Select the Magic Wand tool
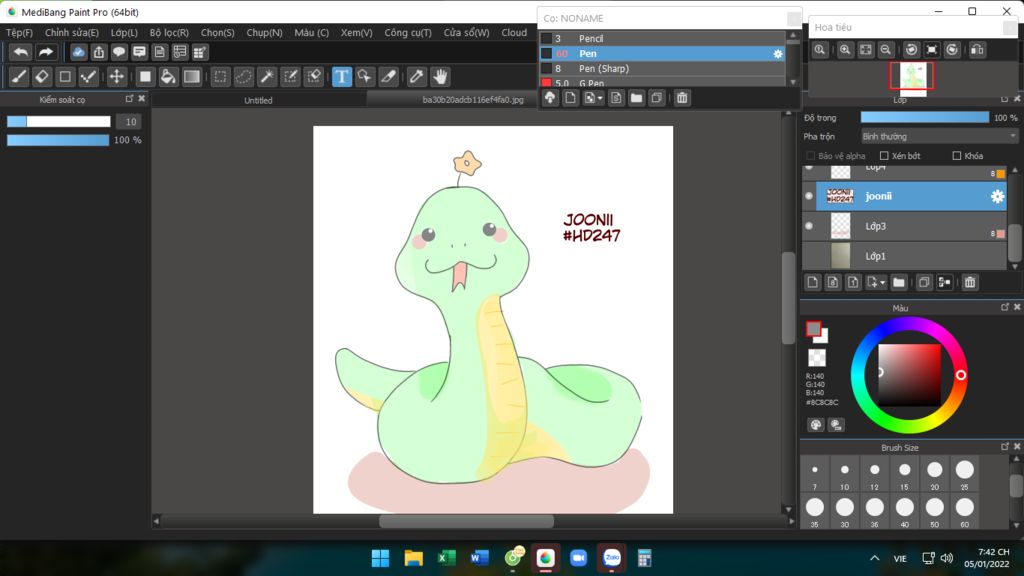Screen dimensions: 1024x576 267,77
